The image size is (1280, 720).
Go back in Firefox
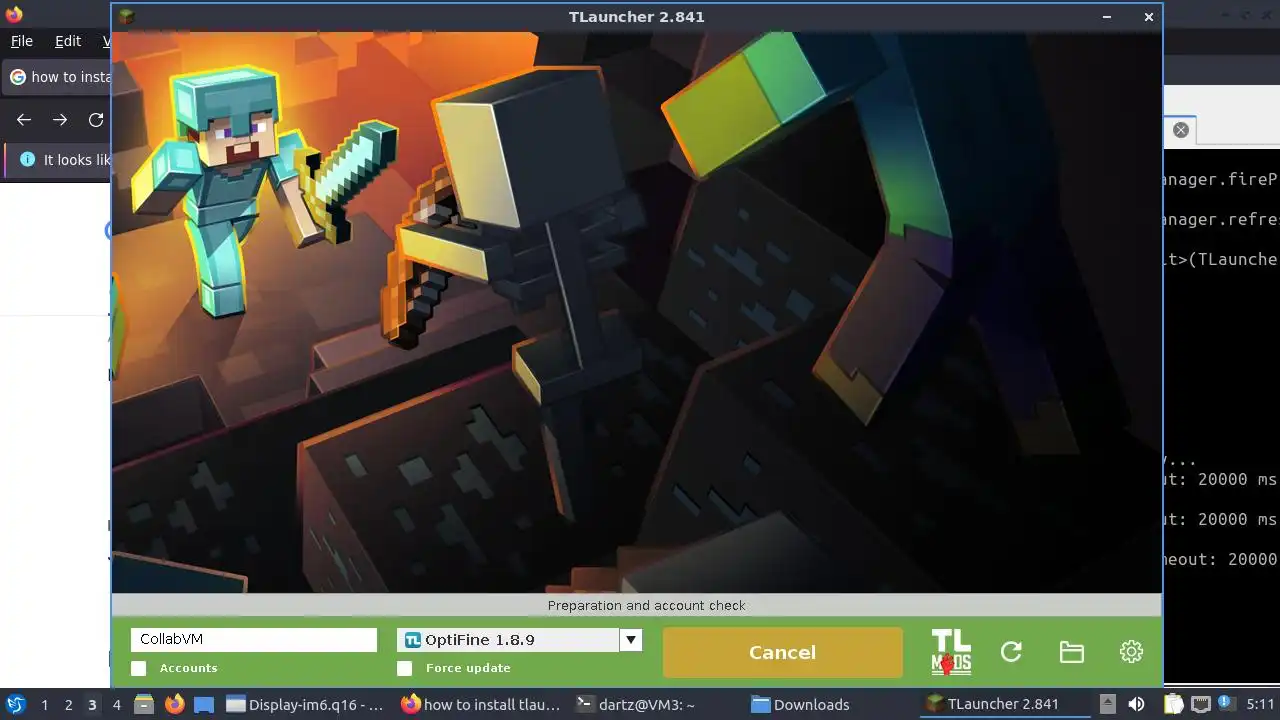coord(24,120)
